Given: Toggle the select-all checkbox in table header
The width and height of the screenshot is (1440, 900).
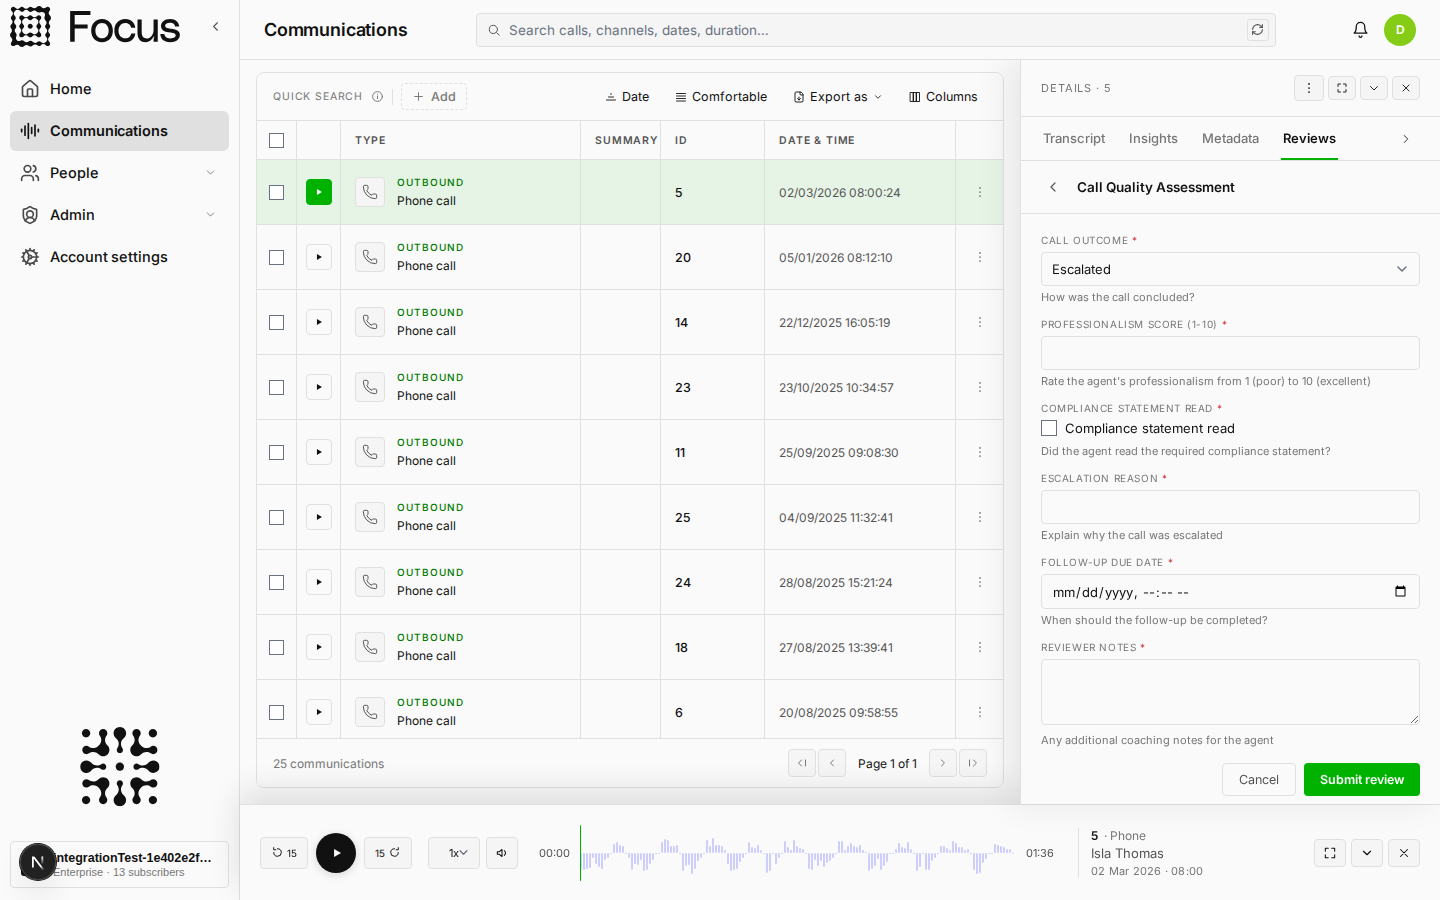Looking at the screenshot, I should pos(277,140).
